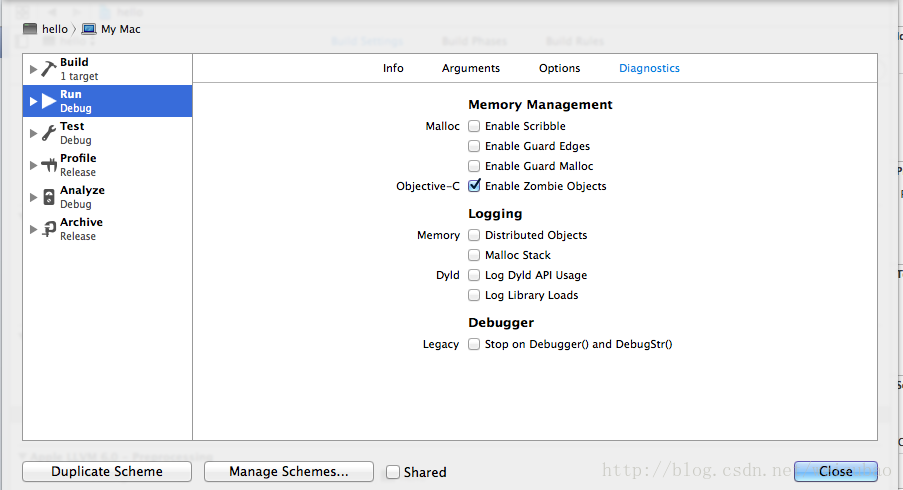Viewport: 903px width, 490px height.
Task: Open Manage Schemes dialog
Action: tap(289, 472)
